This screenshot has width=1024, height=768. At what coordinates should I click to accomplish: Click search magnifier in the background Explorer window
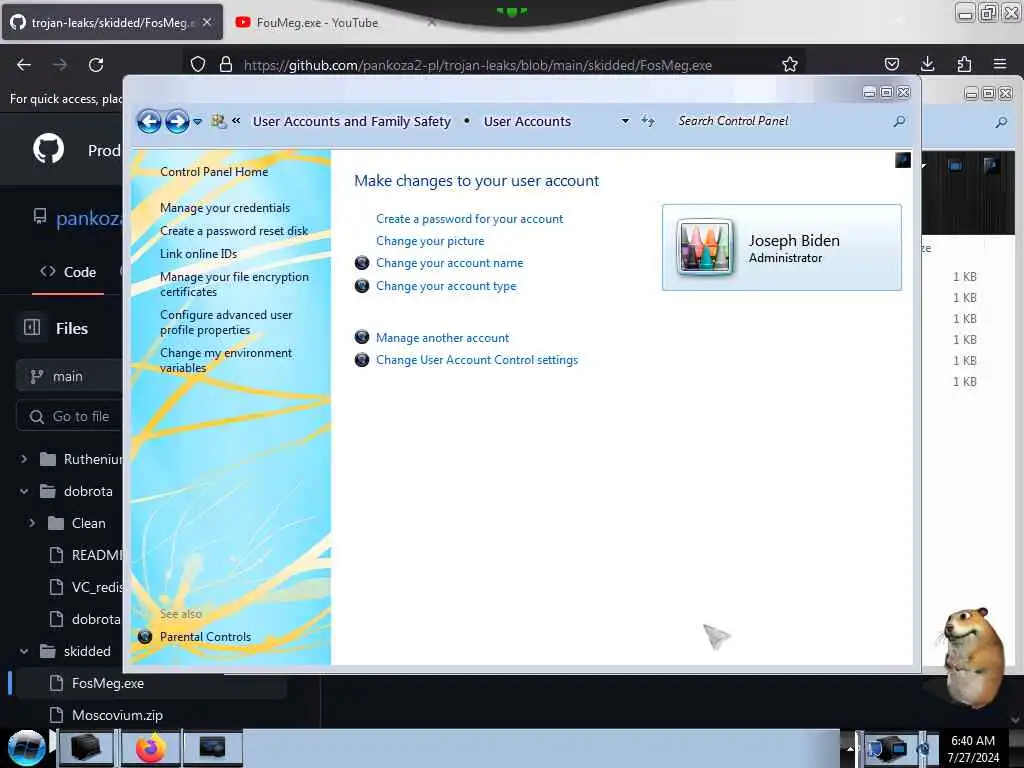[x=1001, y=122]
